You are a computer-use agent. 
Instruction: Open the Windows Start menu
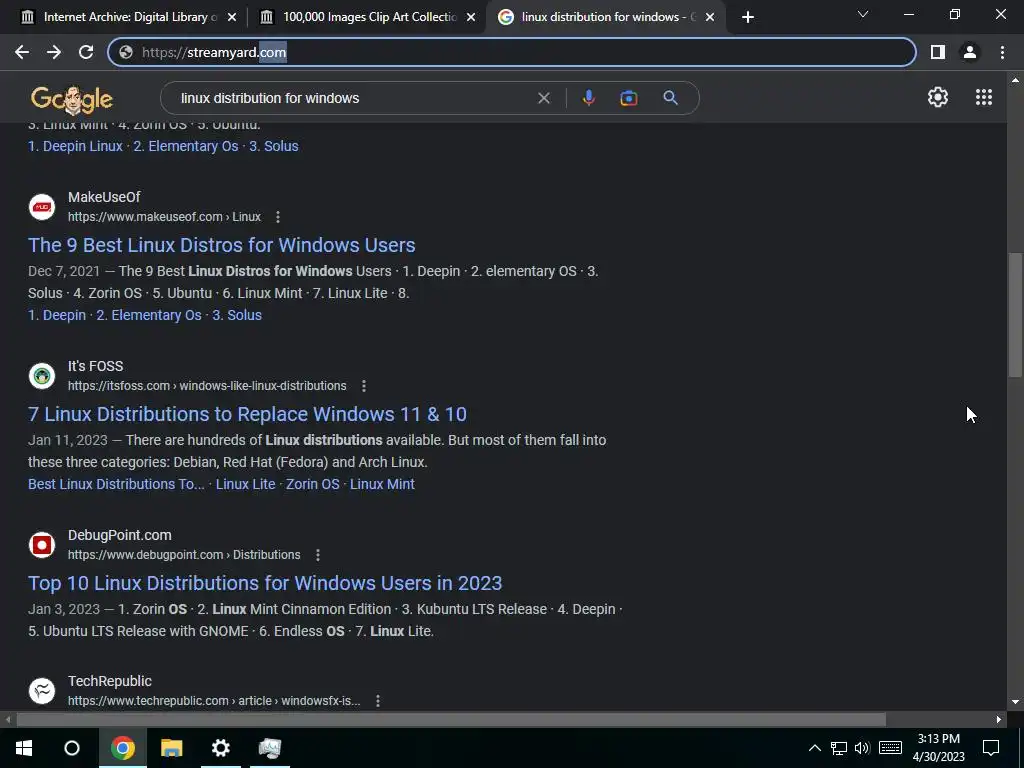click(24, 748)
